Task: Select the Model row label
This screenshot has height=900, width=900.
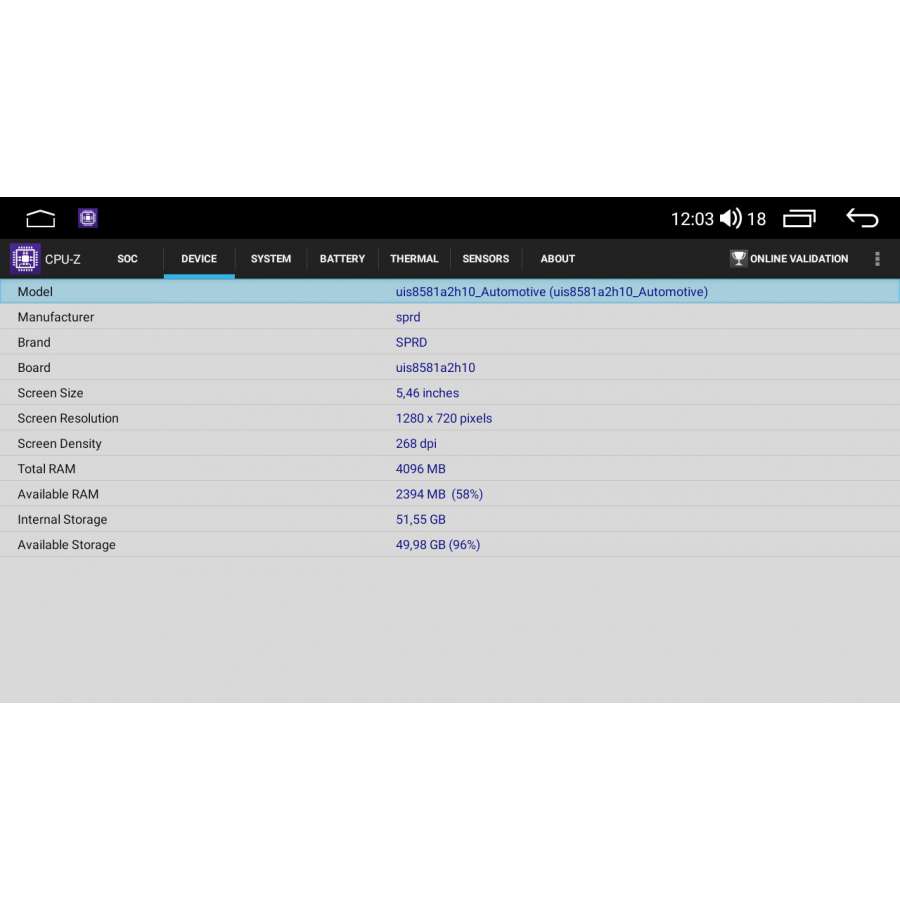Action: click(x=35, y=292)
